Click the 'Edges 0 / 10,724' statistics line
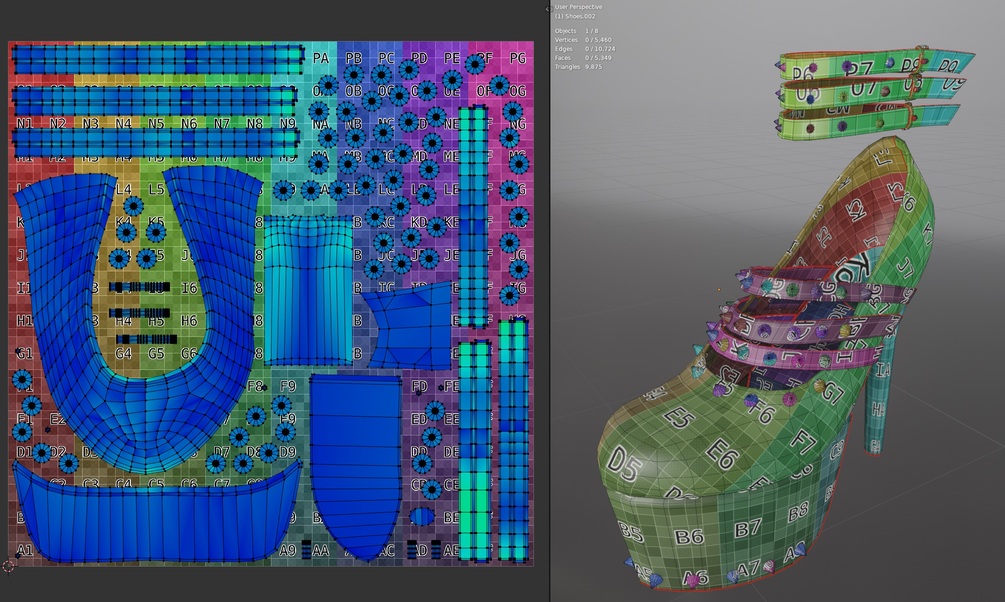Screen dimensions: 1005x602 tap(585, 49)
